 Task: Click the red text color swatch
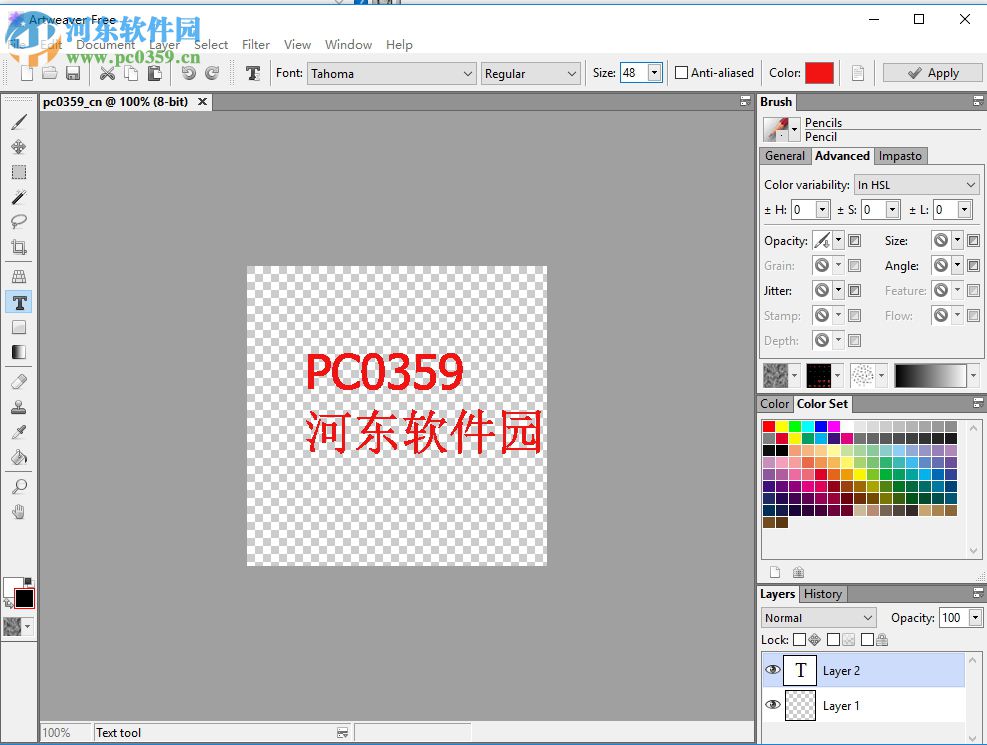click(x=822, y=72)
